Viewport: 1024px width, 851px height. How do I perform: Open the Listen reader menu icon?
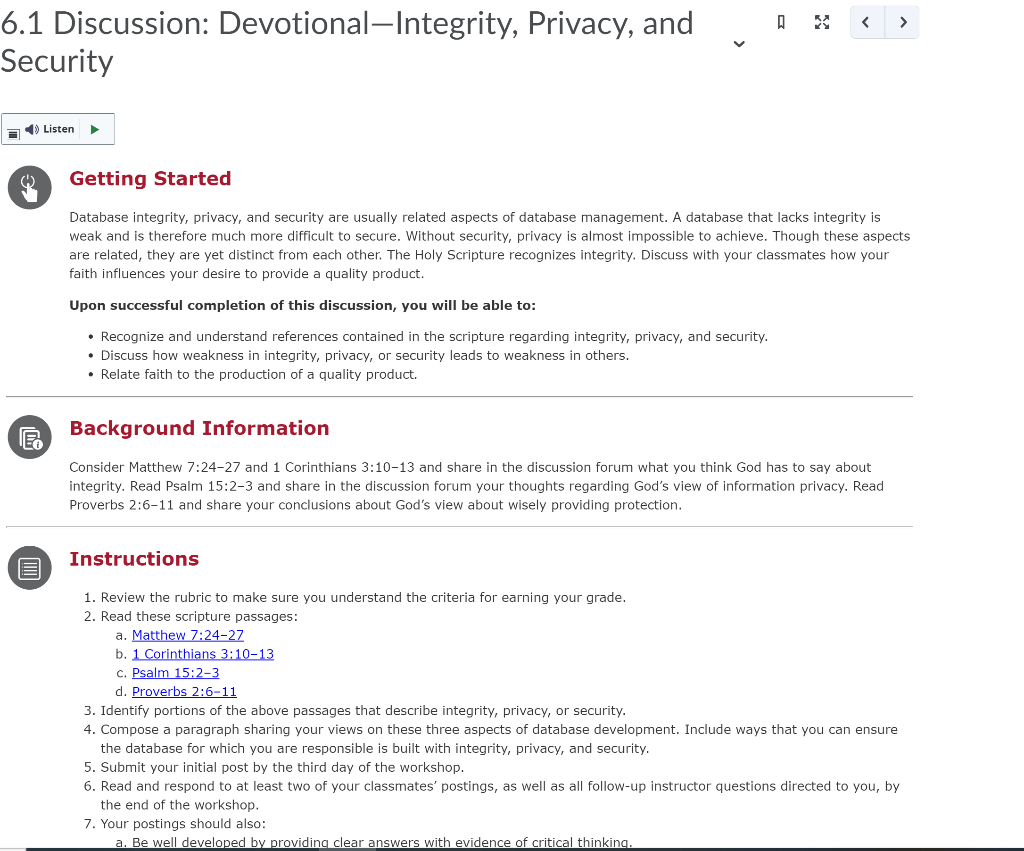click(14, 133)
